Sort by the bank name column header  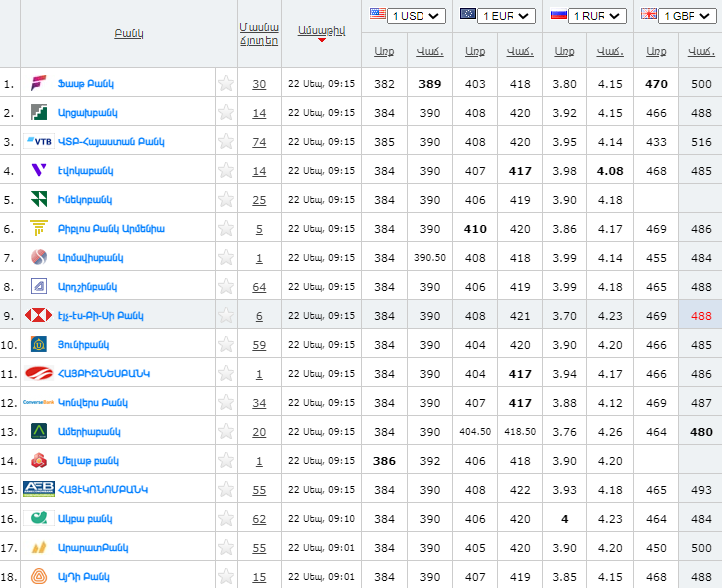129,34
